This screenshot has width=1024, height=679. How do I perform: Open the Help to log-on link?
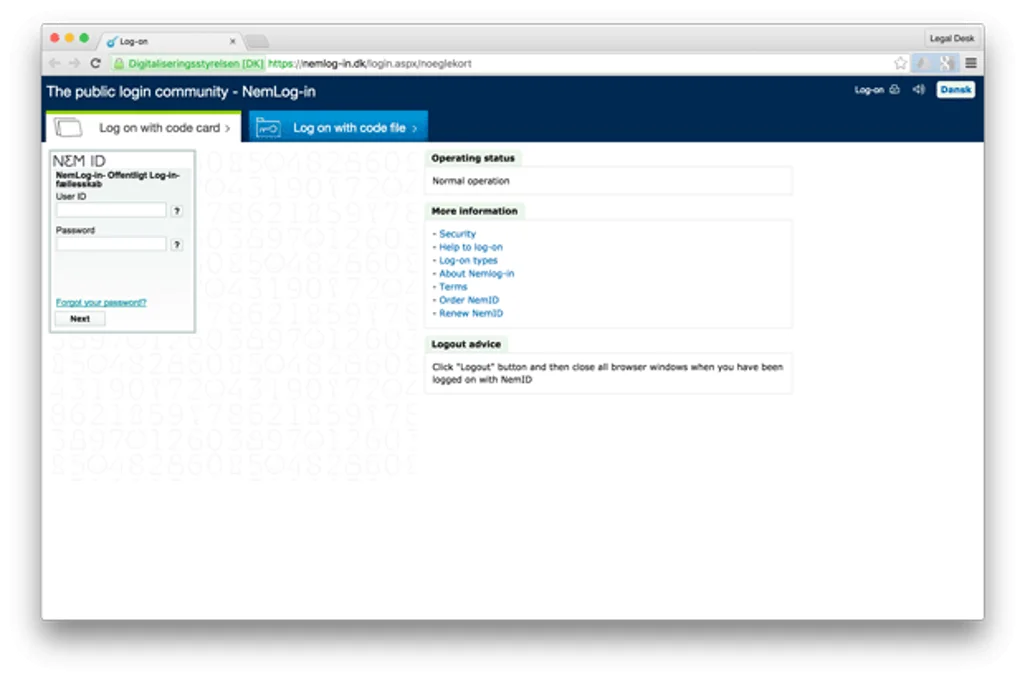(x=471, y=247)
